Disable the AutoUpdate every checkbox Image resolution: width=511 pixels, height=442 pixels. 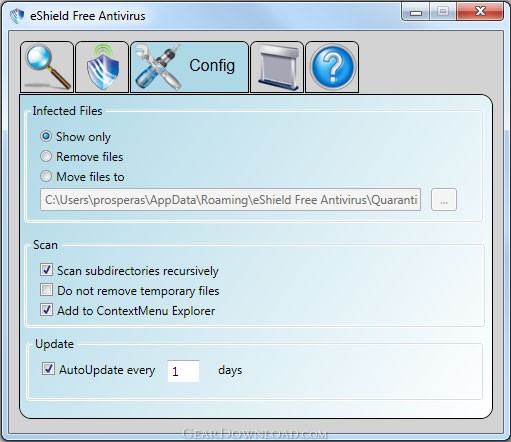48,369
